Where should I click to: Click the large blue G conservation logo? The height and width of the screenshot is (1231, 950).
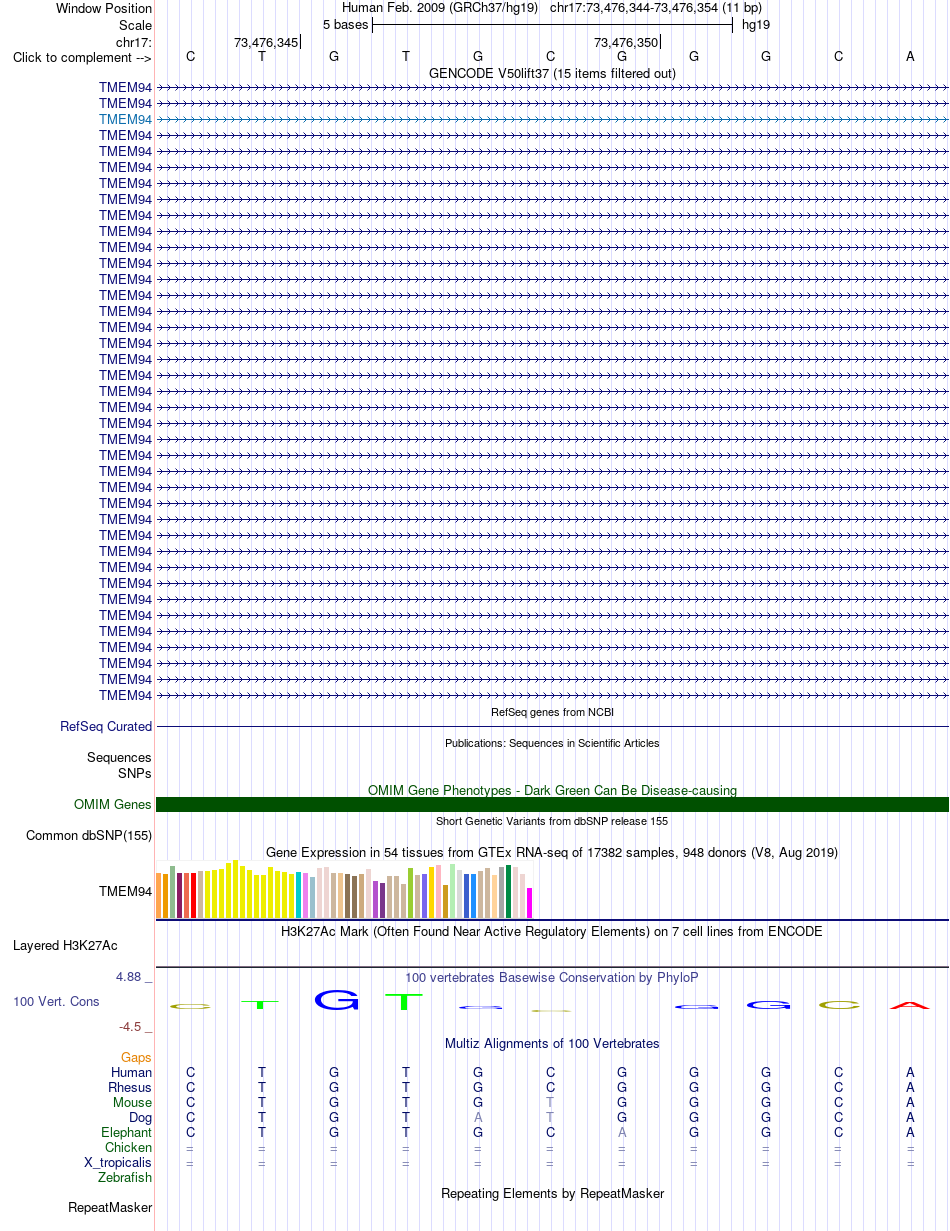pyautogui.click(x=336, y=1000)
